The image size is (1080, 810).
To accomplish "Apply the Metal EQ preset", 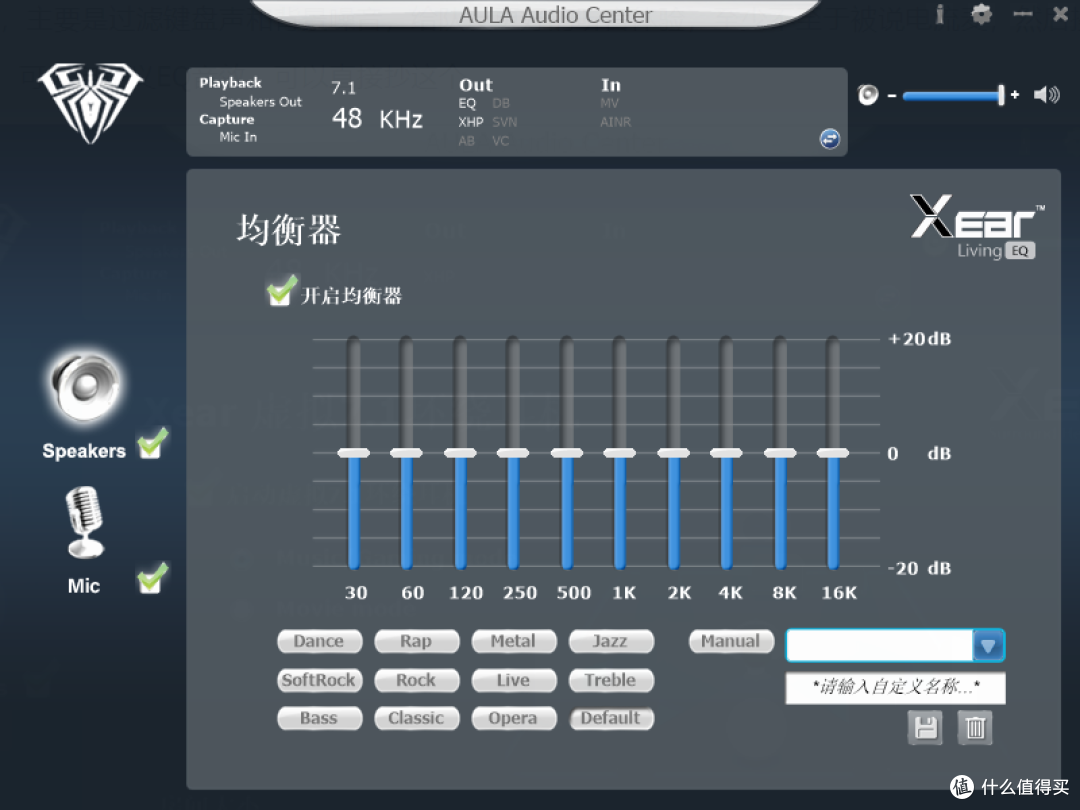I will coord(514,641).
